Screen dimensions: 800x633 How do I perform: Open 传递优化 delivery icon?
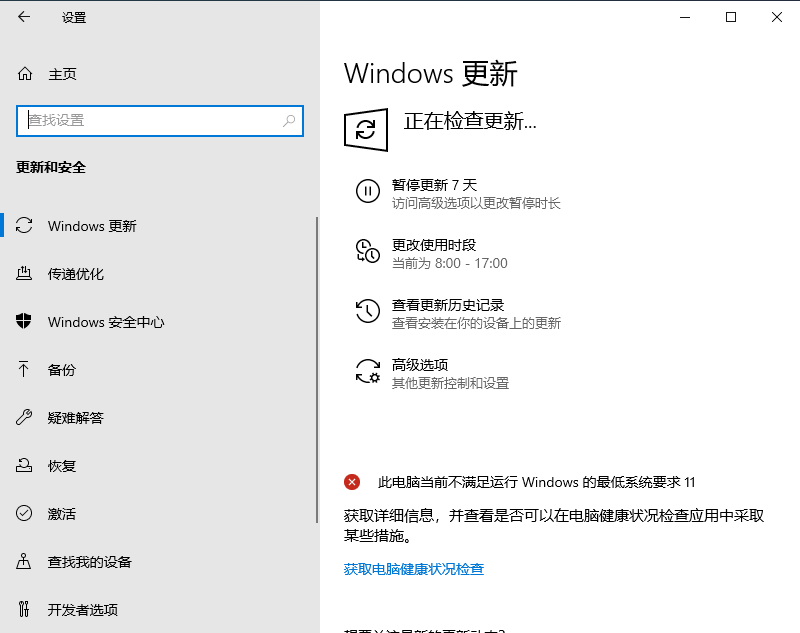click(24, 274)
